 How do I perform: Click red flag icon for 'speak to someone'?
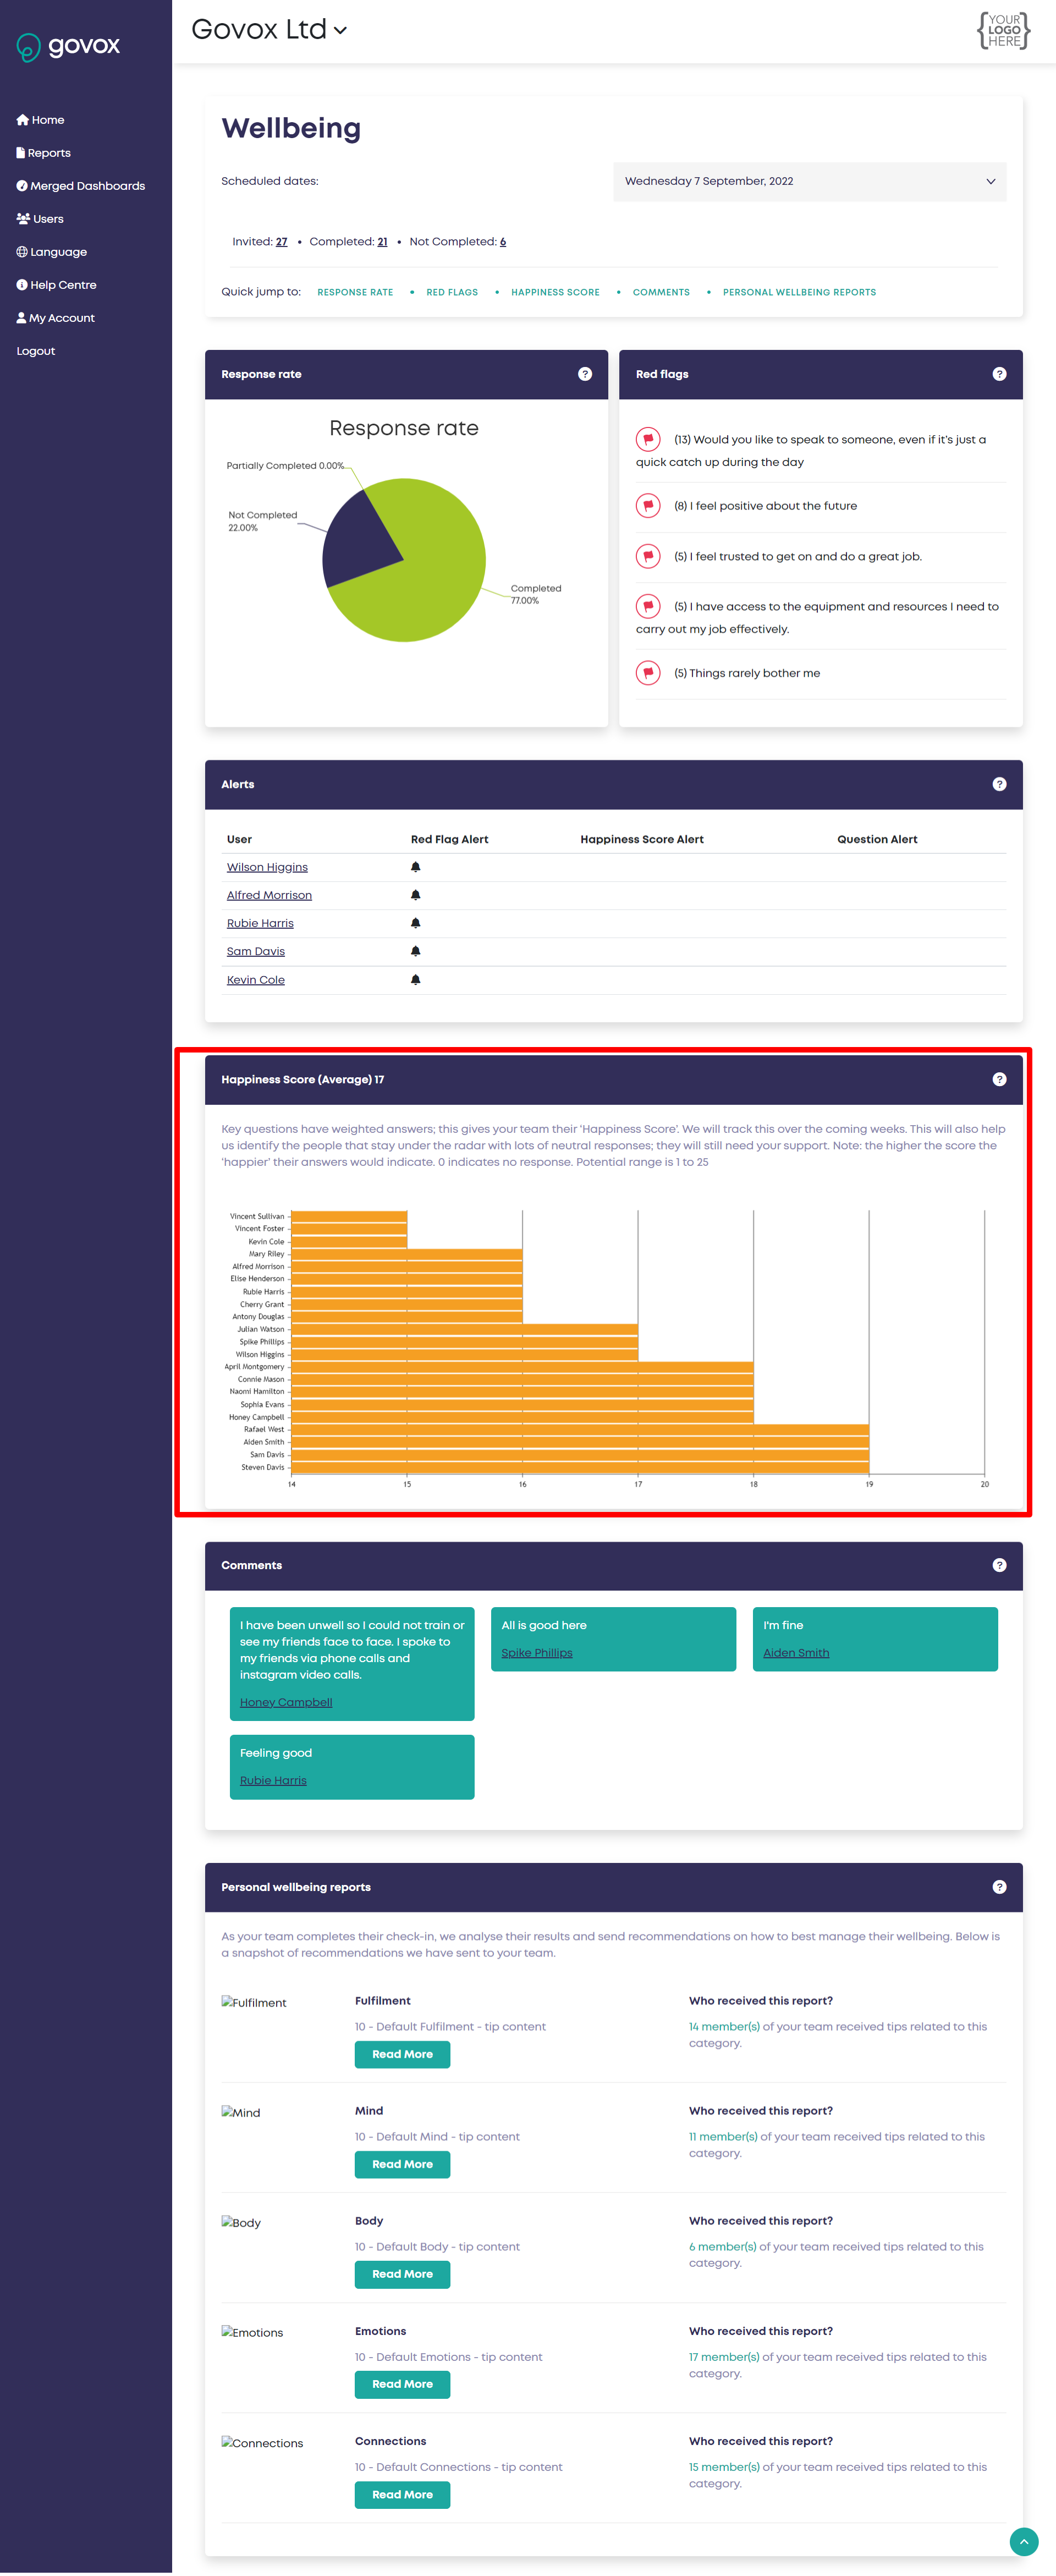(648, 439)
